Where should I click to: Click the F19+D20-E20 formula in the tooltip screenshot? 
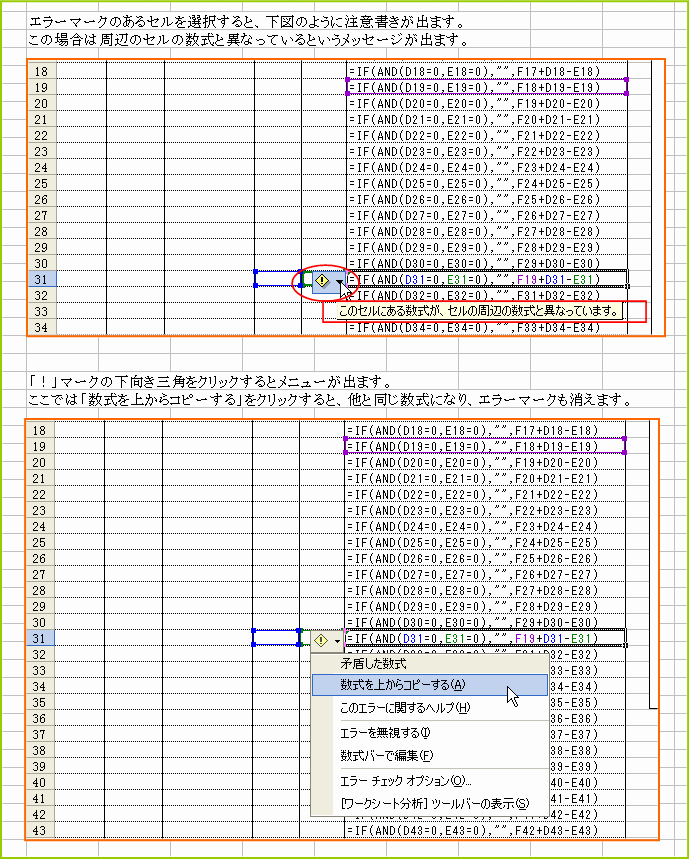point(487,104)
